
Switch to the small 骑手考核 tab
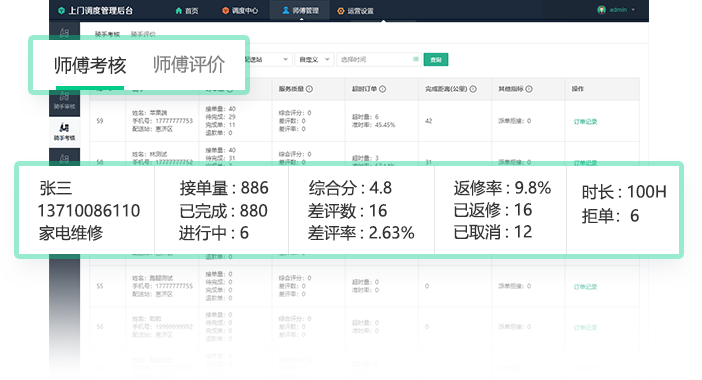(x=107, y=34)
